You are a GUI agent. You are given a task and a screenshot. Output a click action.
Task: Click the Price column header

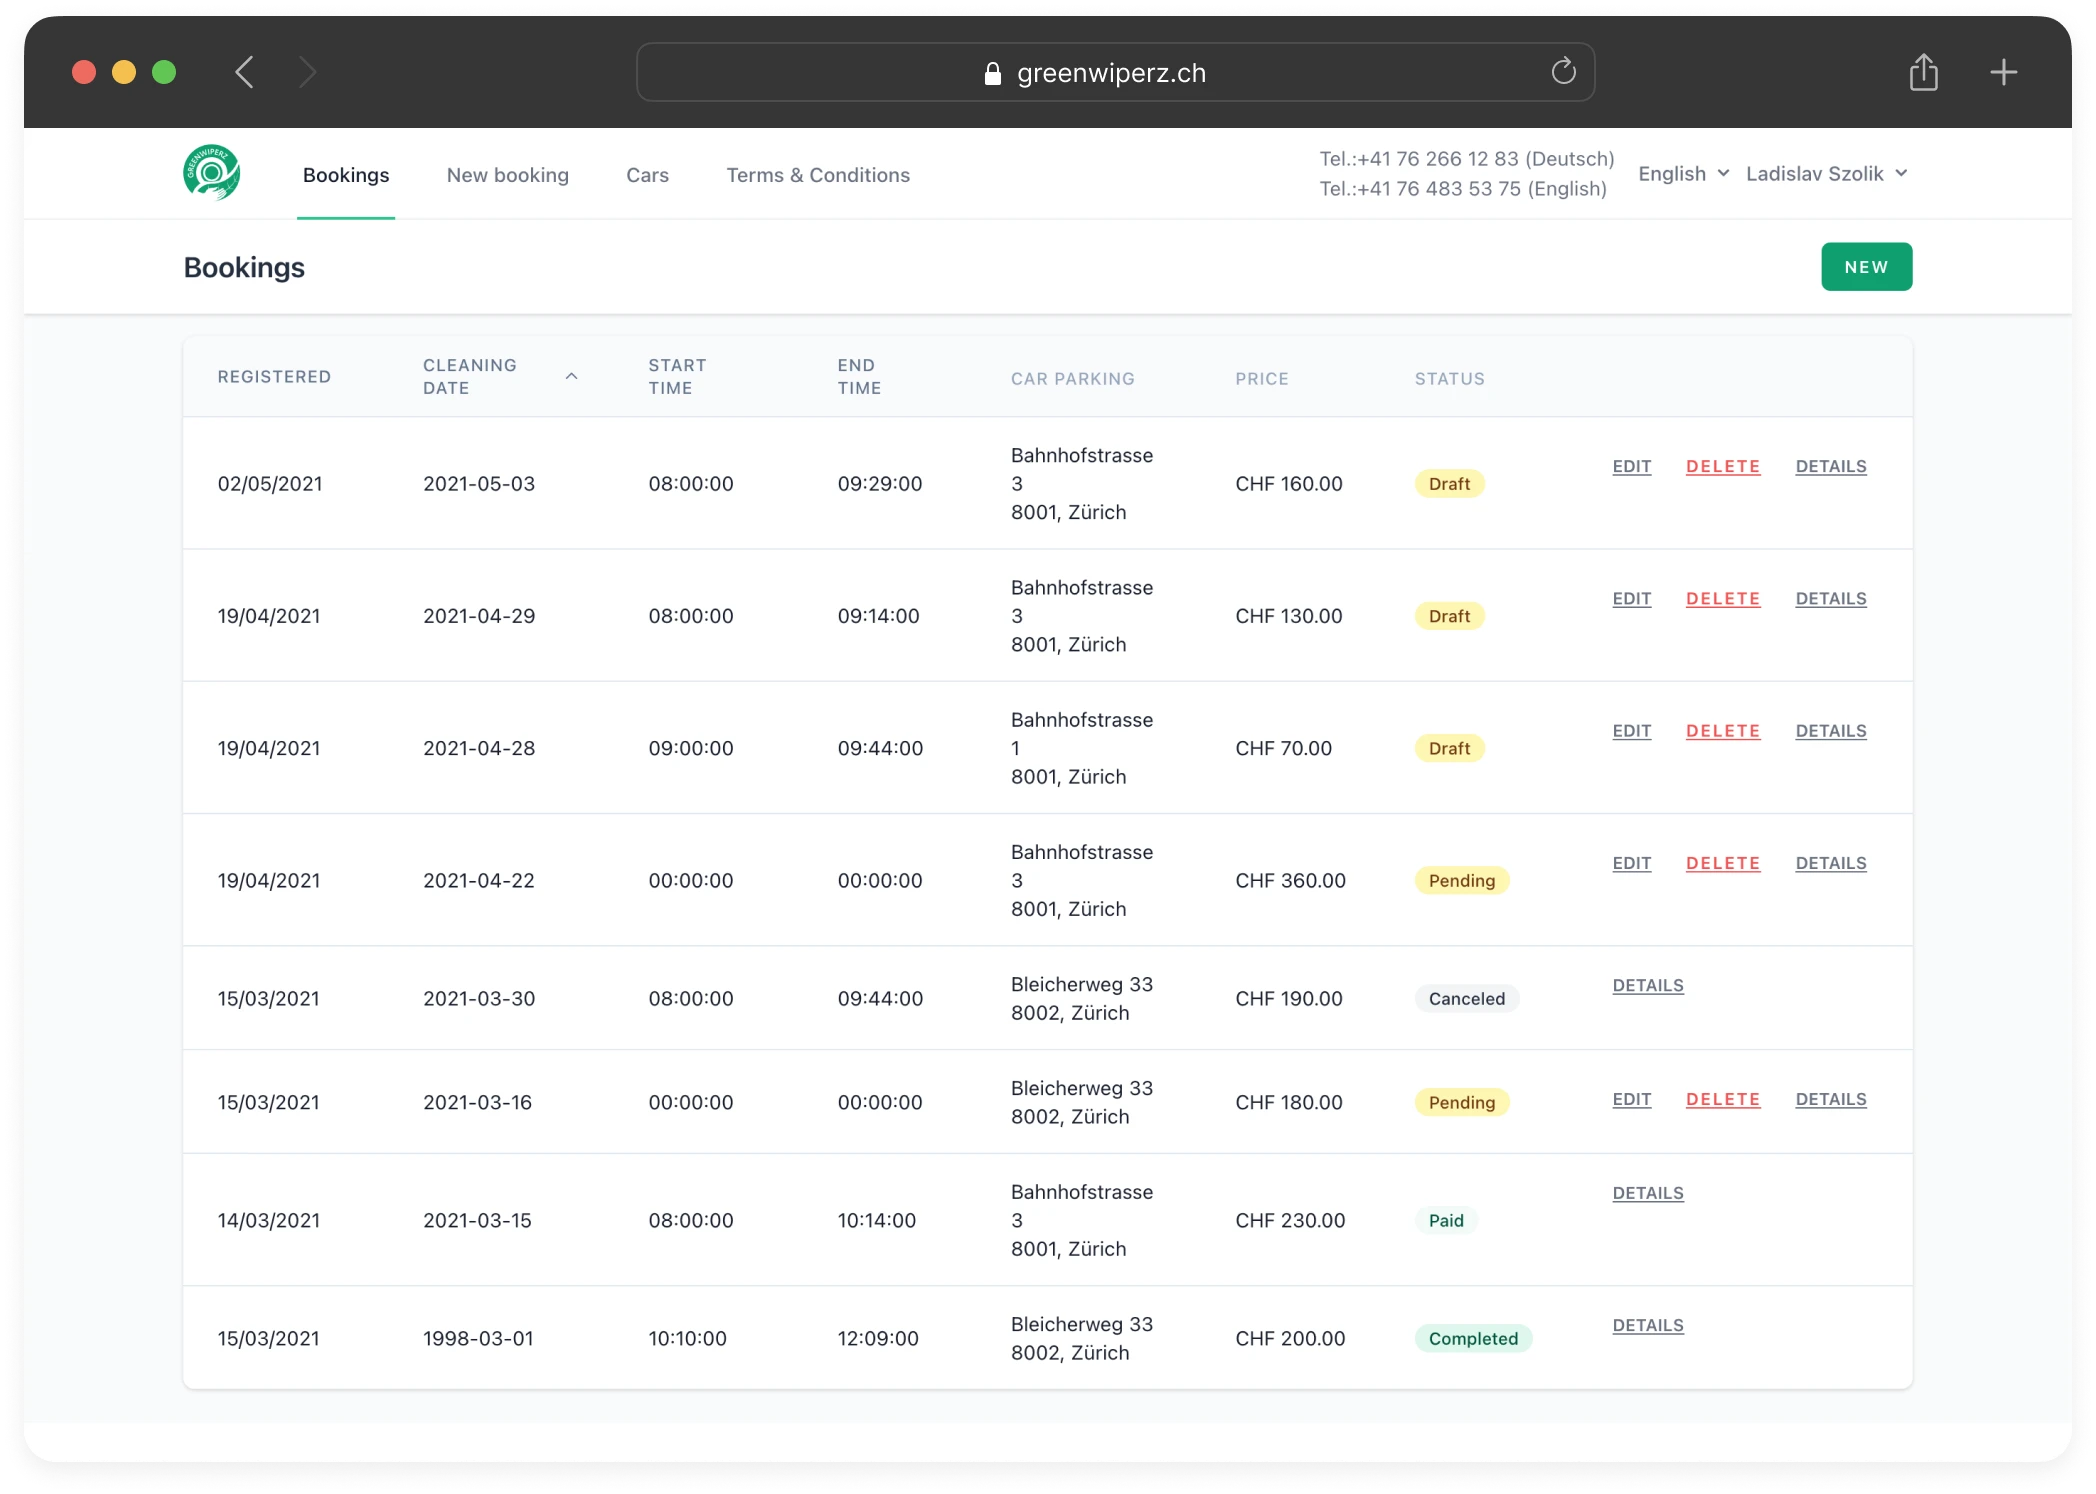[1262, 379]
